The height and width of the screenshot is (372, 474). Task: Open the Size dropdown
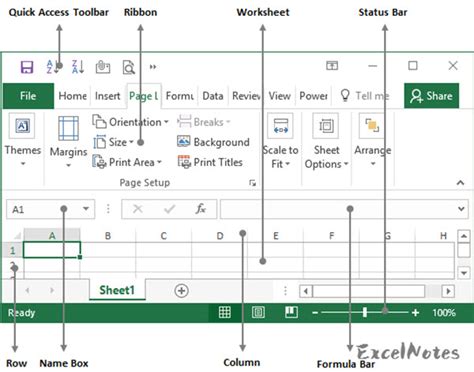(x=113, y=142)
